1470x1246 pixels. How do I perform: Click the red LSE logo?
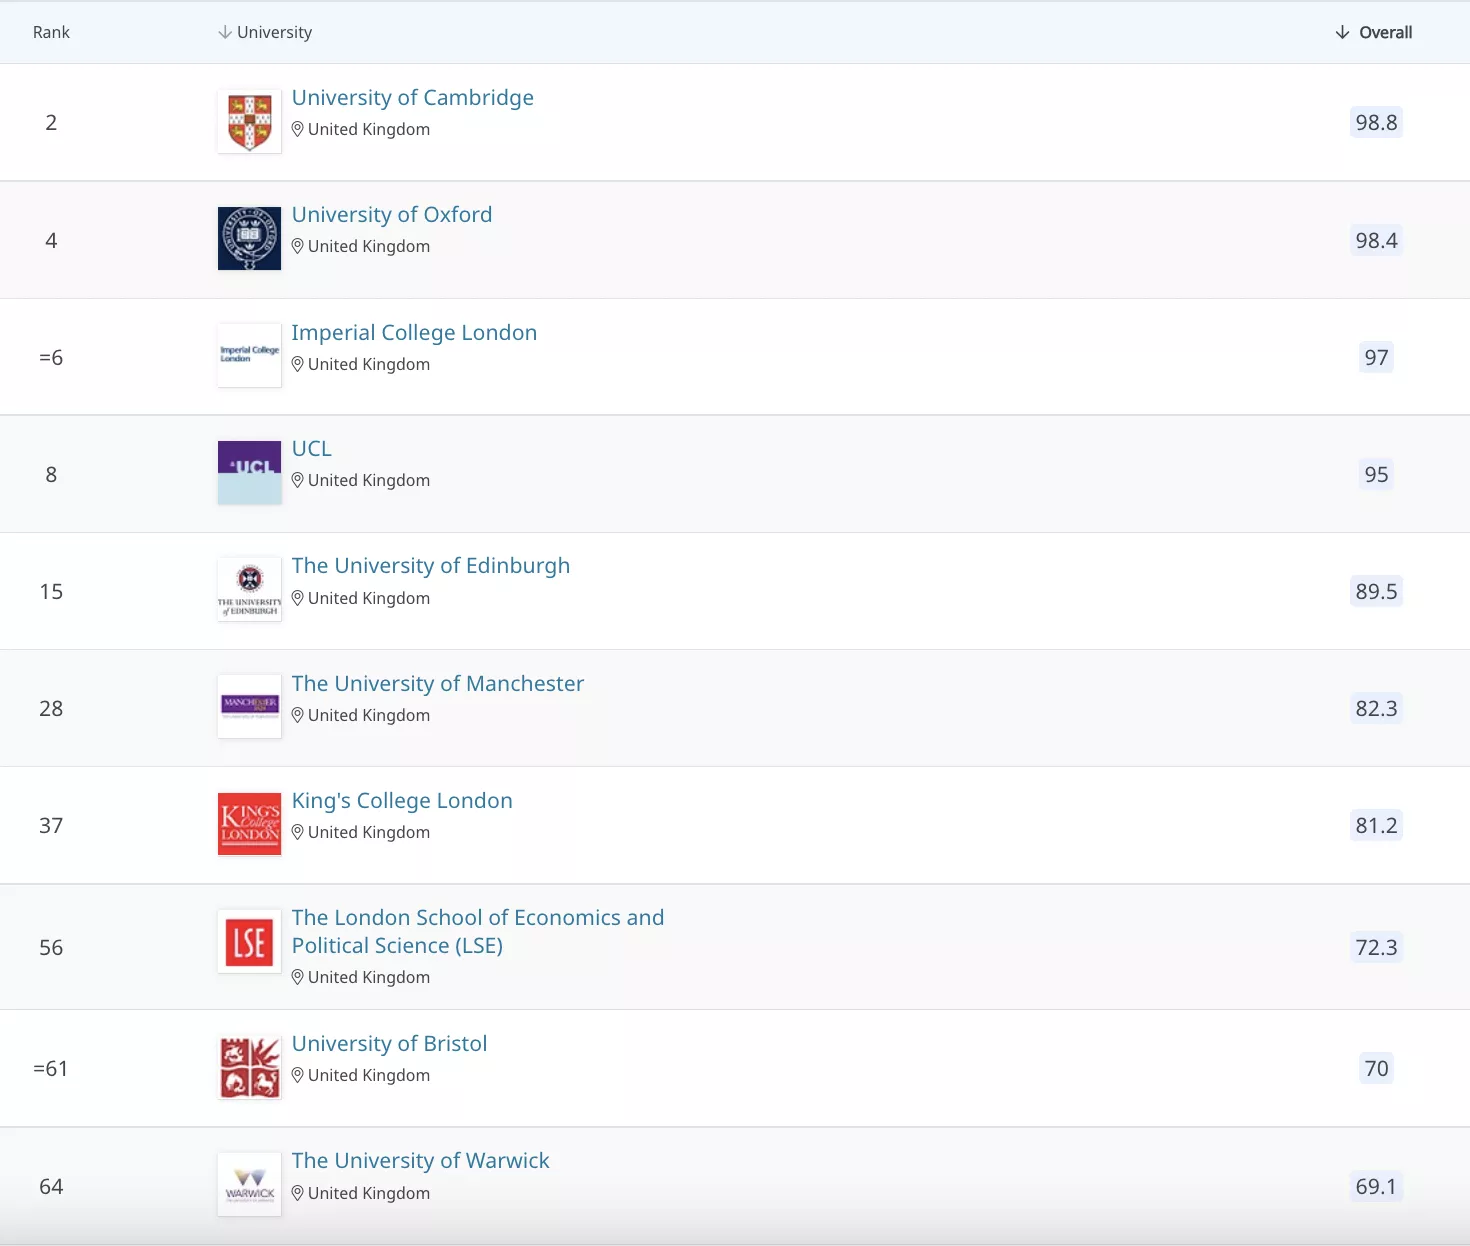click(249, 942)
